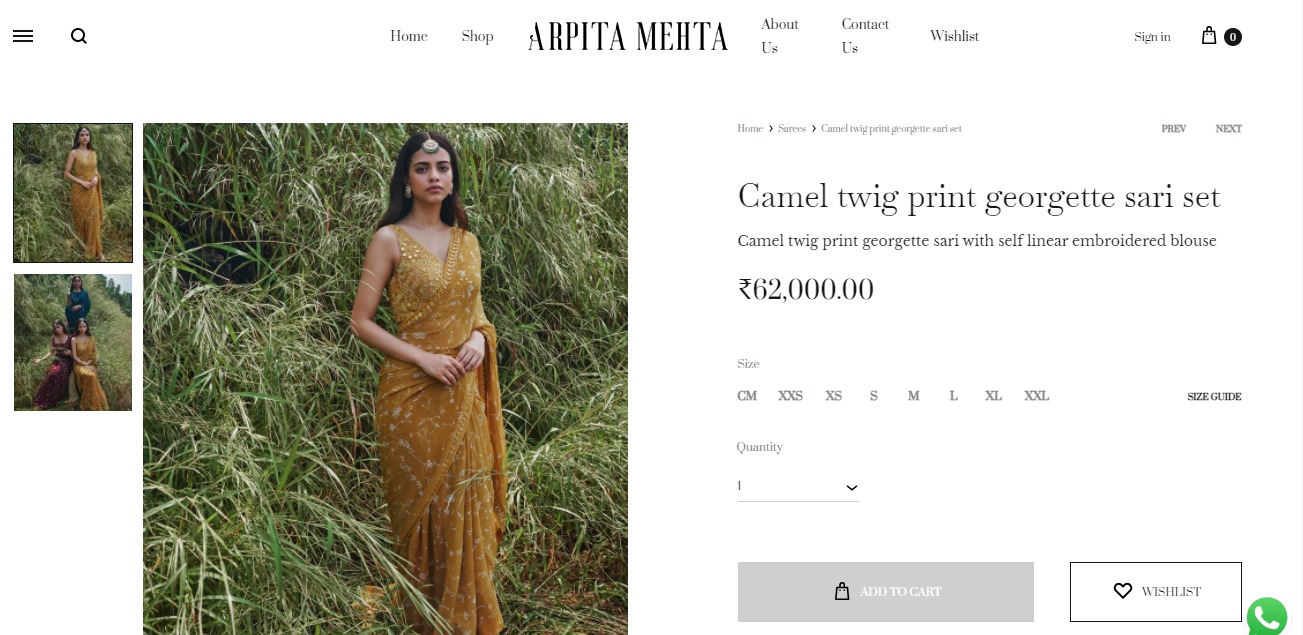Screen dimensions: 1303x635
Task: Click the WhatsApp chat icon
Action: [x=1268, y=618]
